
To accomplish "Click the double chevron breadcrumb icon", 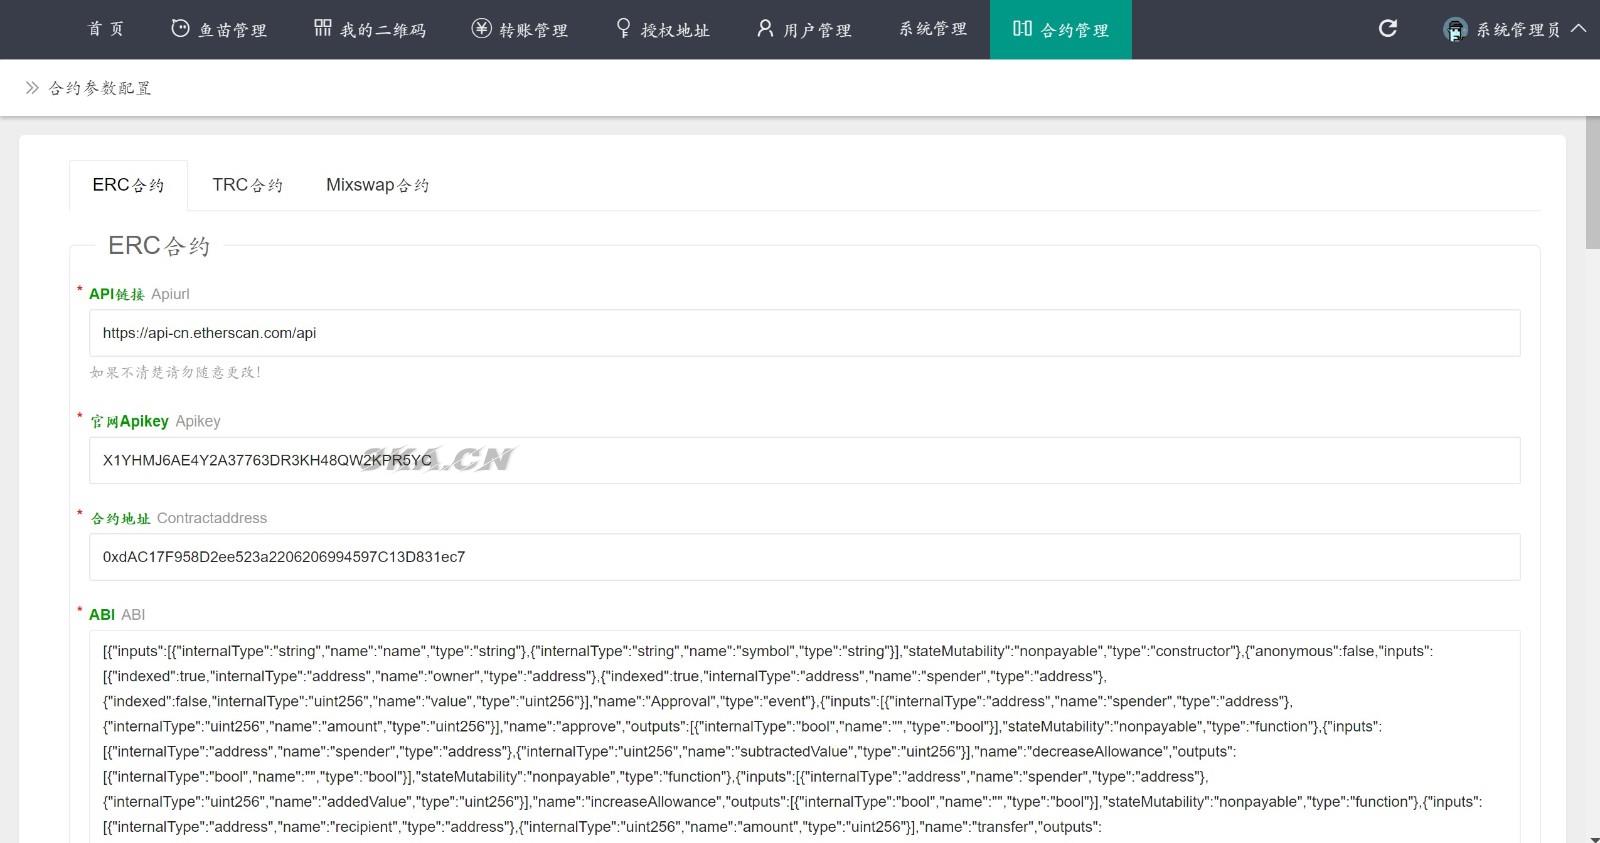I will pos(32,88).
